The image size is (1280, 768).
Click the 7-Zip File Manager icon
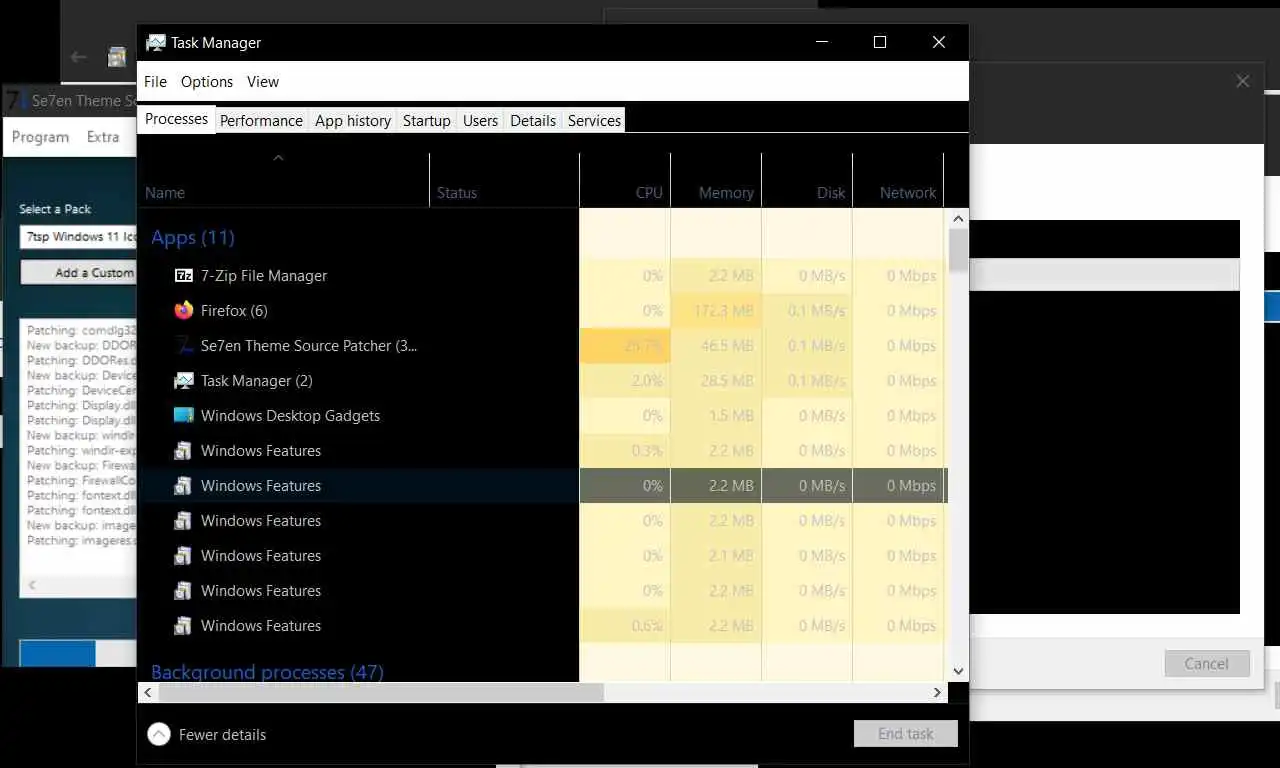click(x=183, y=276)
